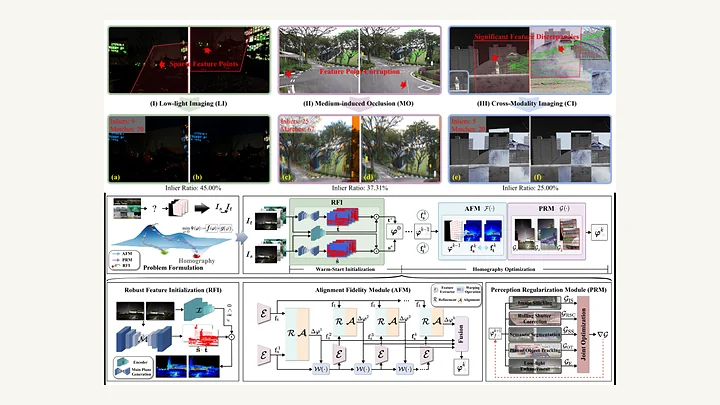Image resolution: width=720 pixels, height=405 pixels.
Task: Click the "Problem Formulation" label
Action: pos(173,268)
